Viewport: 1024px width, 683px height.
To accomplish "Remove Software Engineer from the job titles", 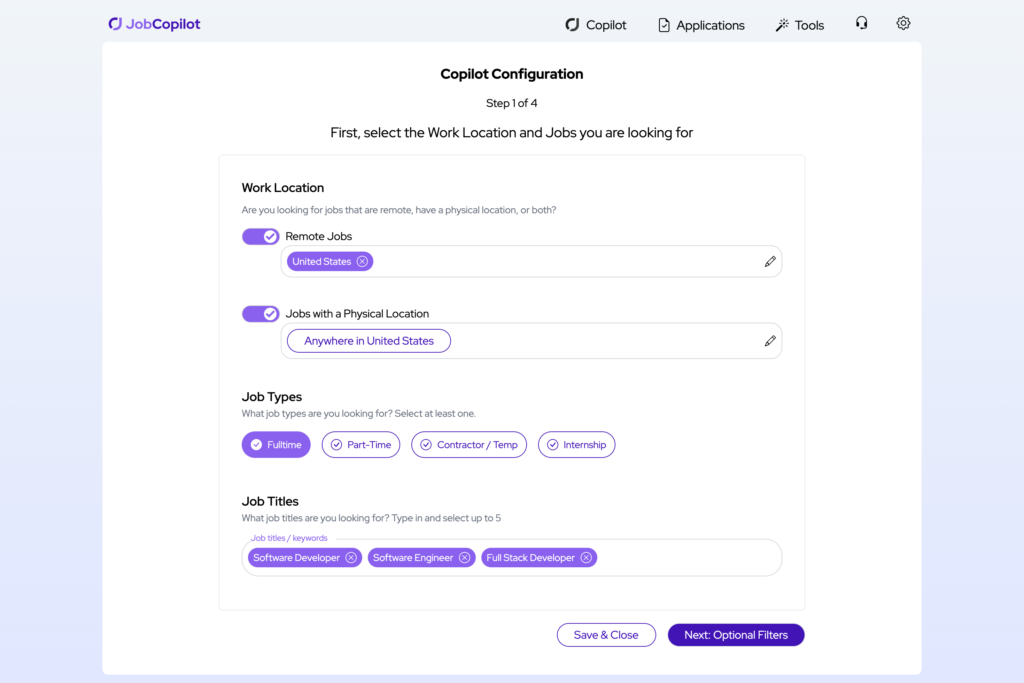I will pyautogui.click(x=464, y=557).
